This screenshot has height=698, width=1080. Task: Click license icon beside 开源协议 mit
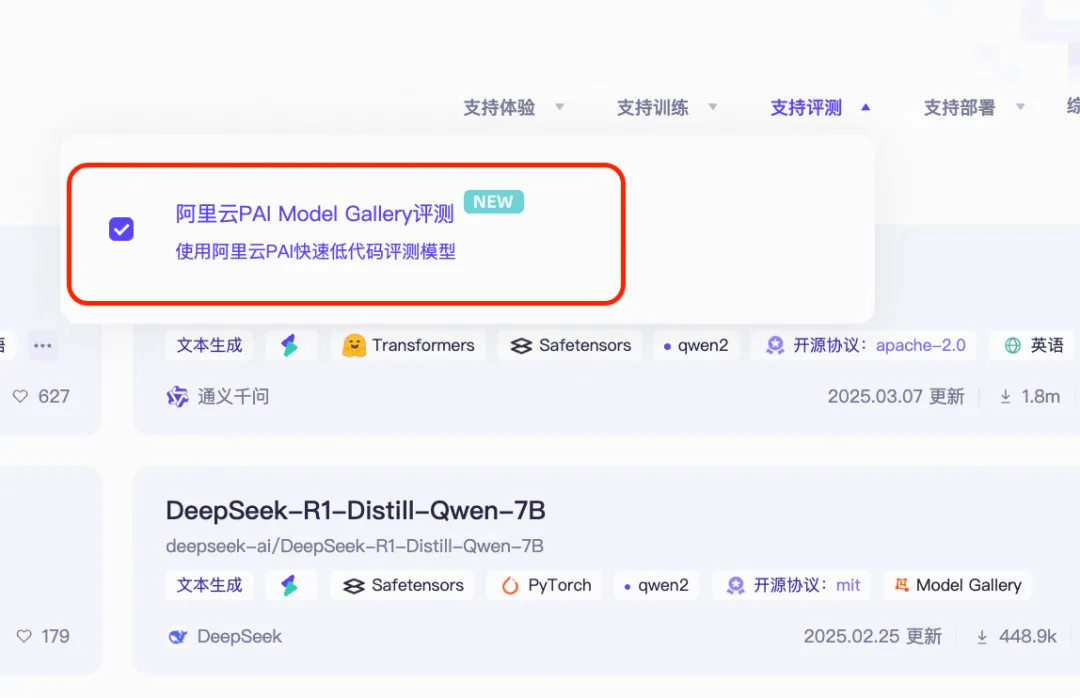click(736, 585)
